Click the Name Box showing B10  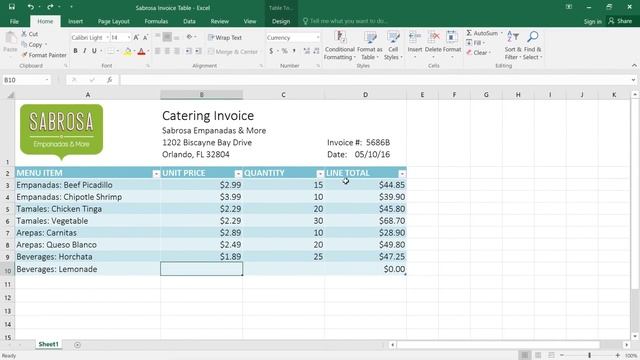pos(26,80)
